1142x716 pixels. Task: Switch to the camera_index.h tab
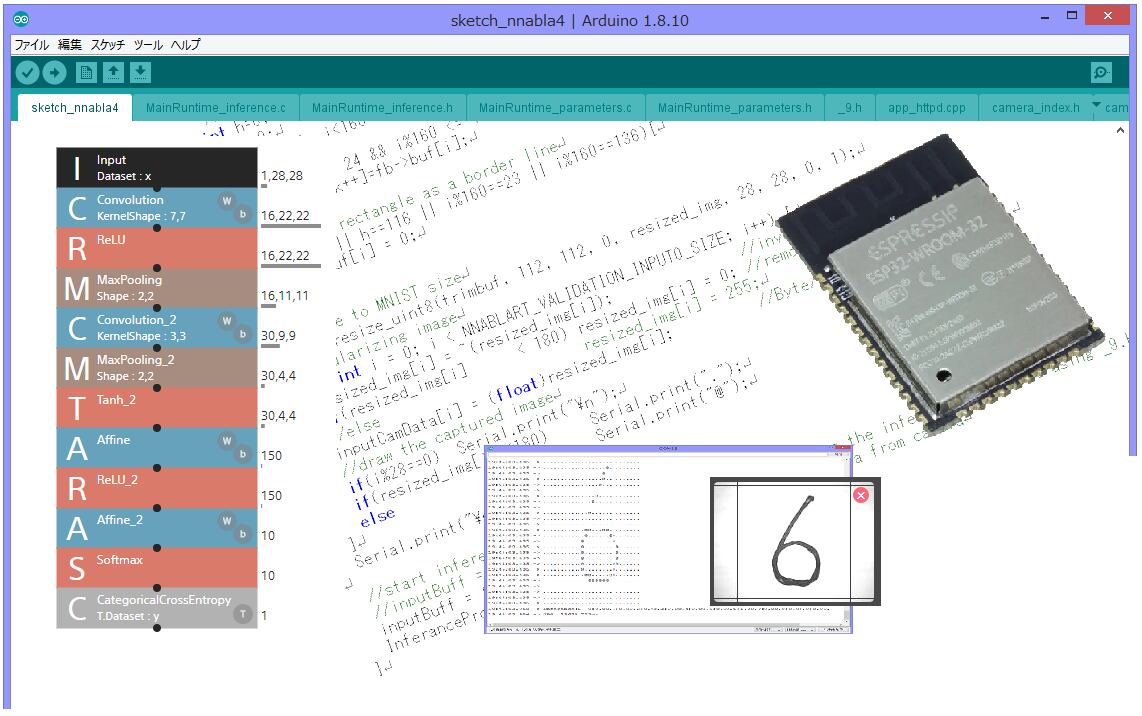[1036, 108]
